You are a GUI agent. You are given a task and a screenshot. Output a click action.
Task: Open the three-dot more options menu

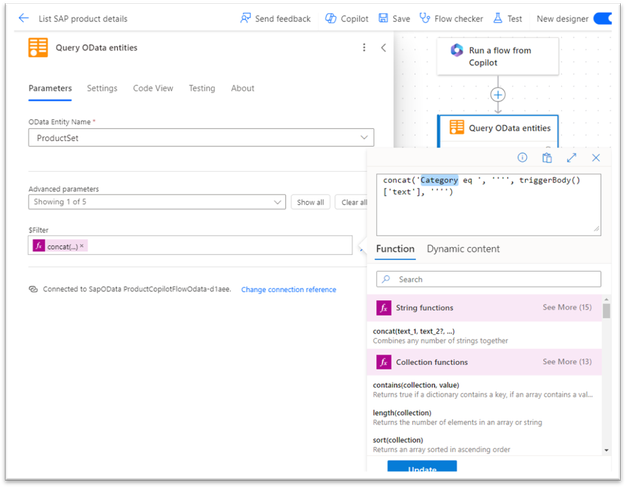click(x=364, y=48)
